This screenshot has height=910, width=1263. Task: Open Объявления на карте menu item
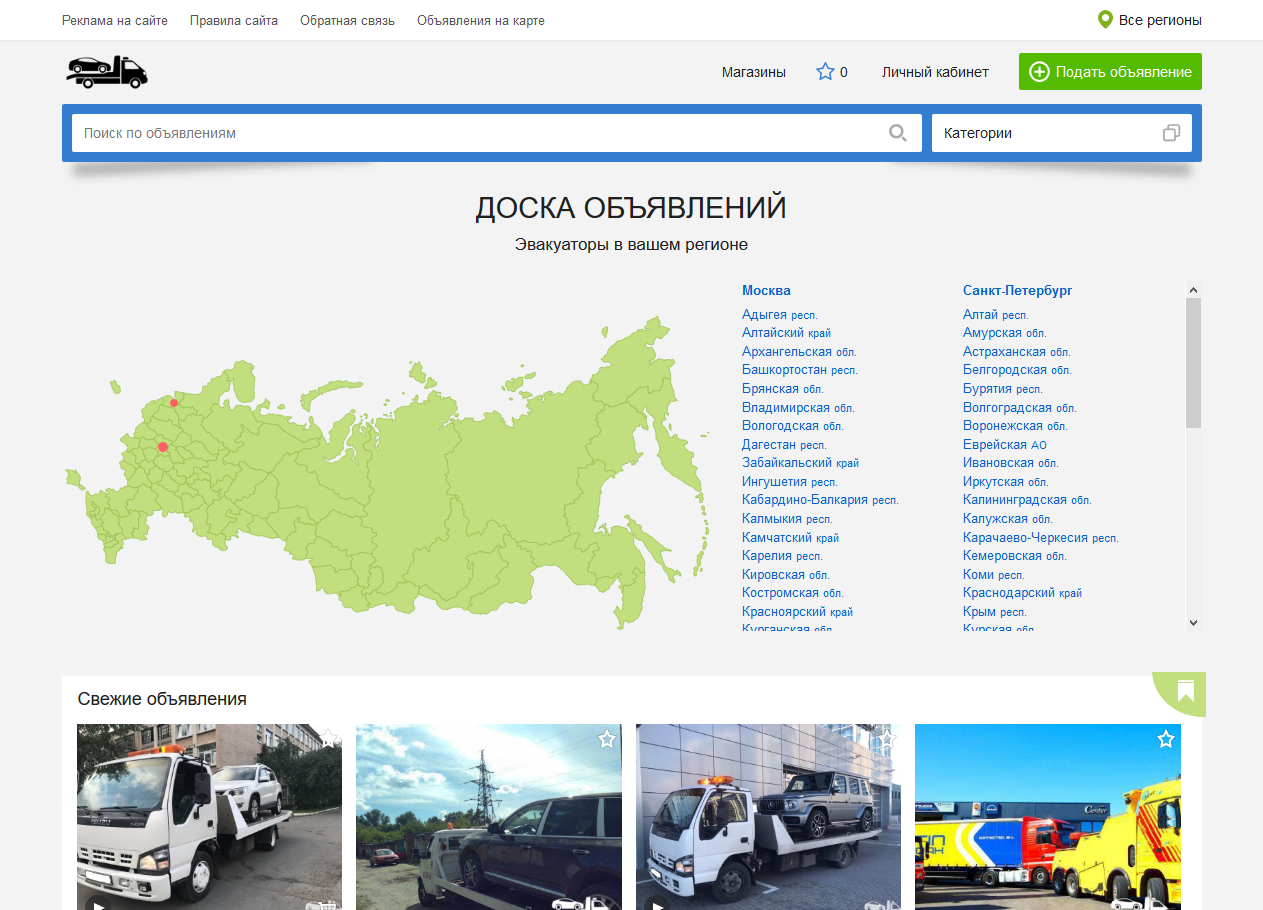pos(481,20)
